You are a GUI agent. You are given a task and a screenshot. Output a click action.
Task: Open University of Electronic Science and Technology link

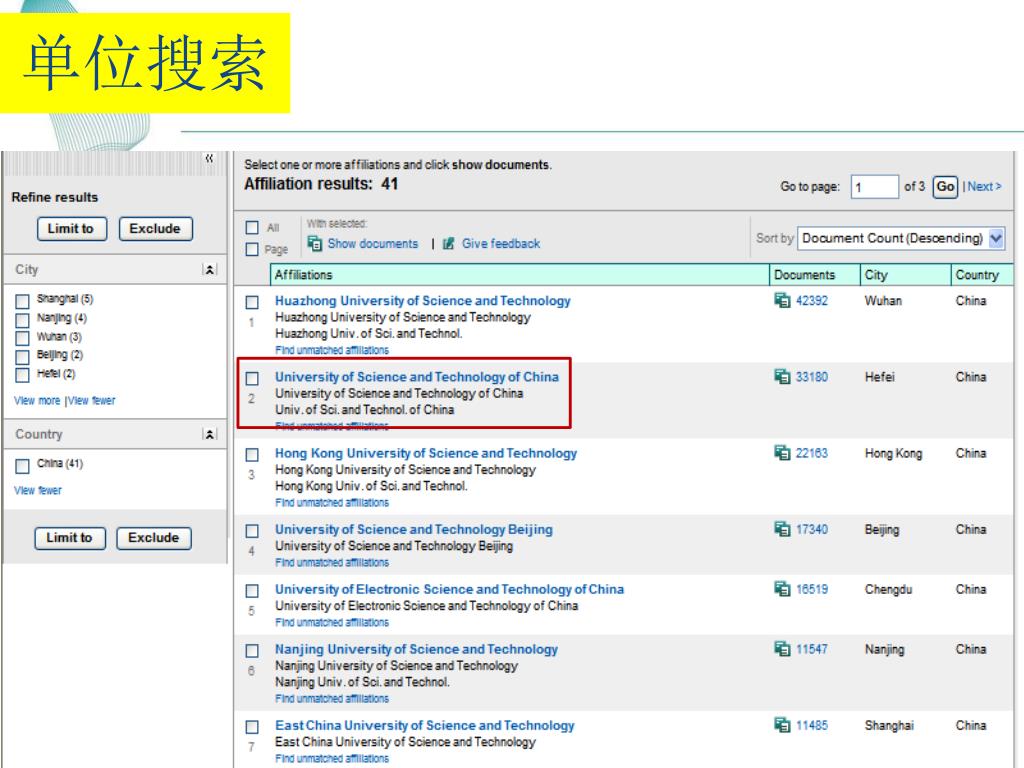[x=449, y=589]
